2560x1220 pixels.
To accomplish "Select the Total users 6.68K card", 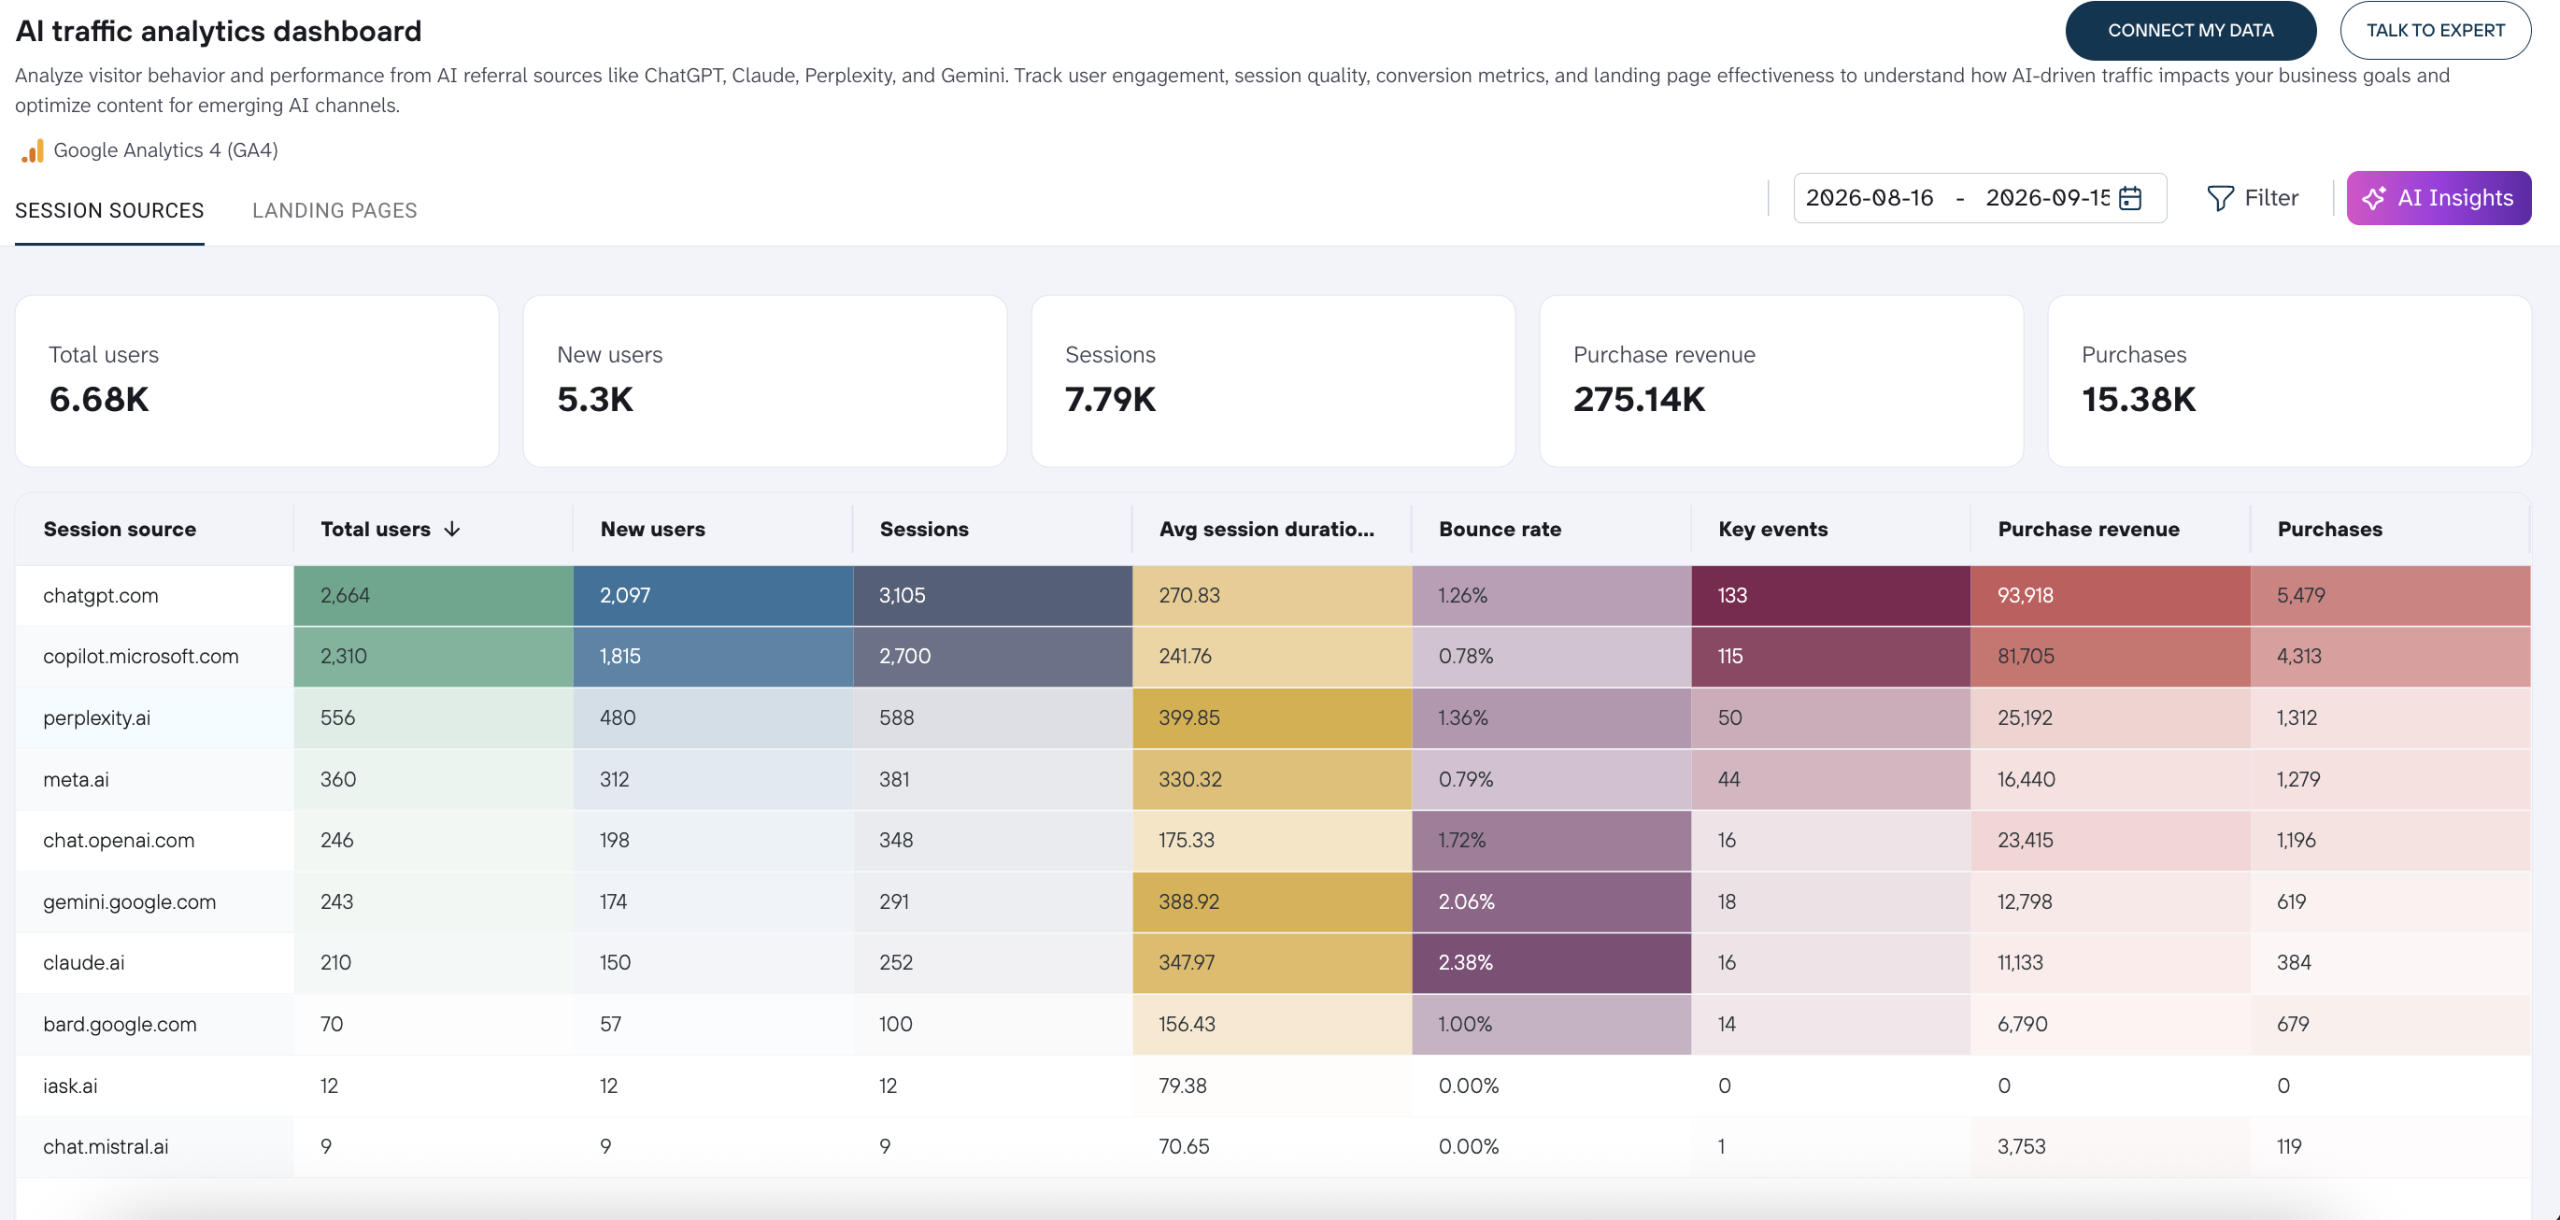I will point(257,381).
